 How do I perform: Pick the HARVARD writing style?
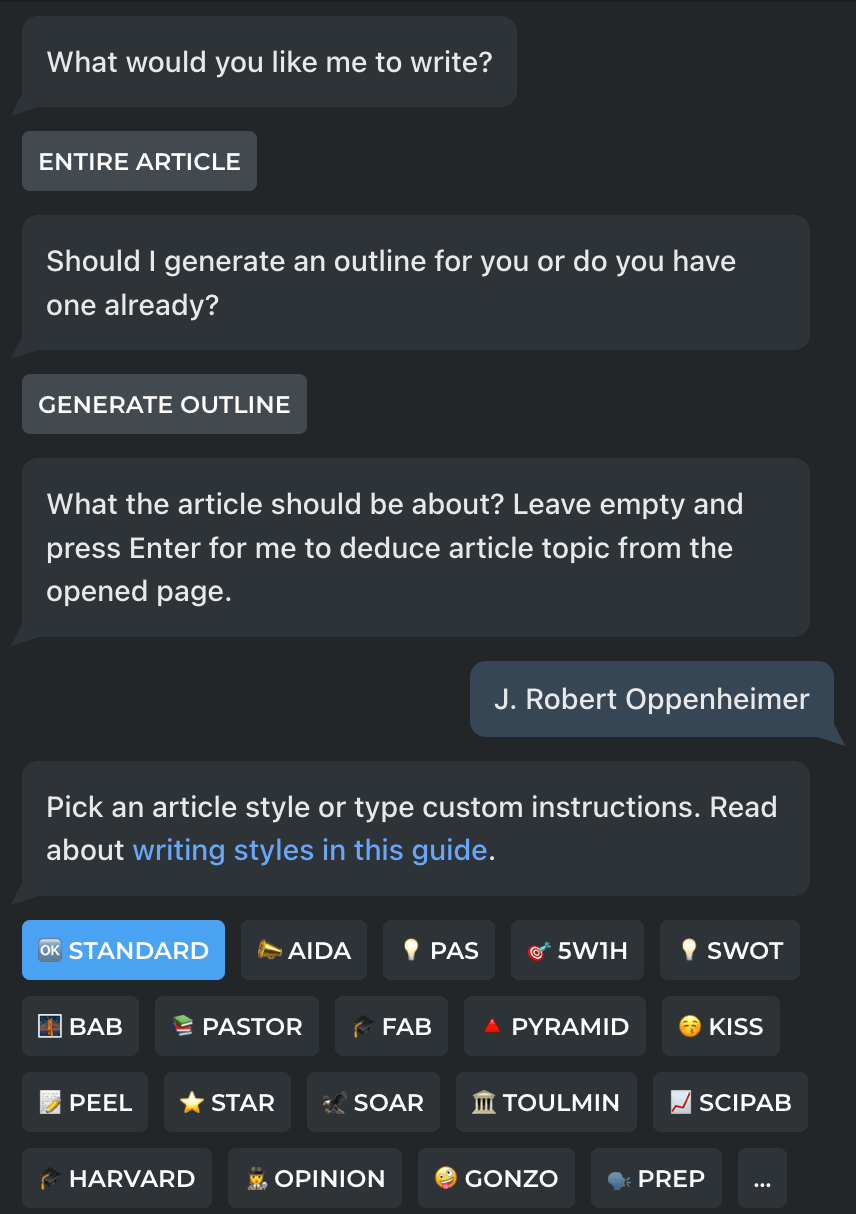tap(116, 1178)
